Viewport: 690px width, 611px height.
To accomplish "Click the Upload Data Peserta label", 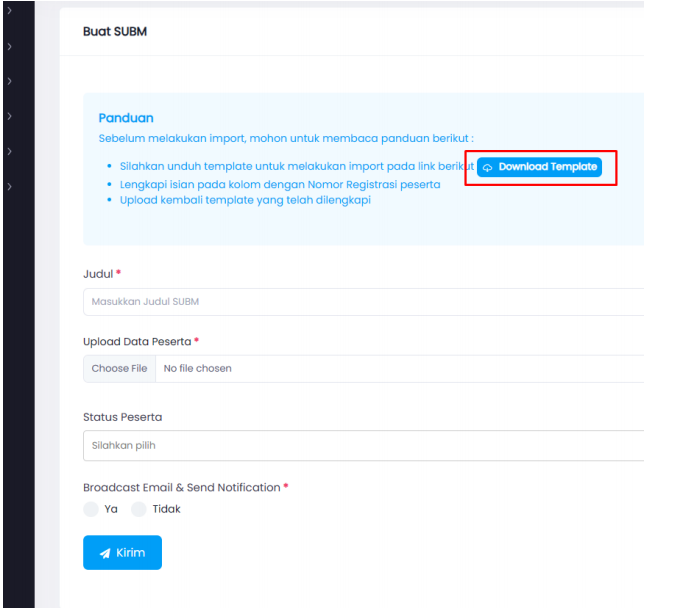I will click(x=137, y=341).
